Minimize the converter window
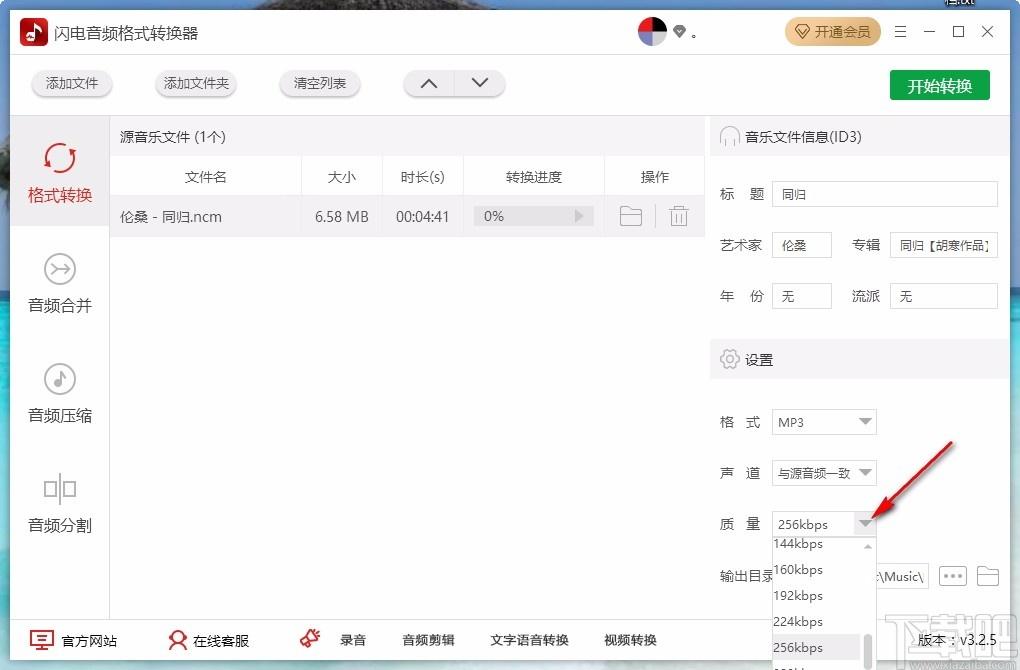 pos(929,31)
